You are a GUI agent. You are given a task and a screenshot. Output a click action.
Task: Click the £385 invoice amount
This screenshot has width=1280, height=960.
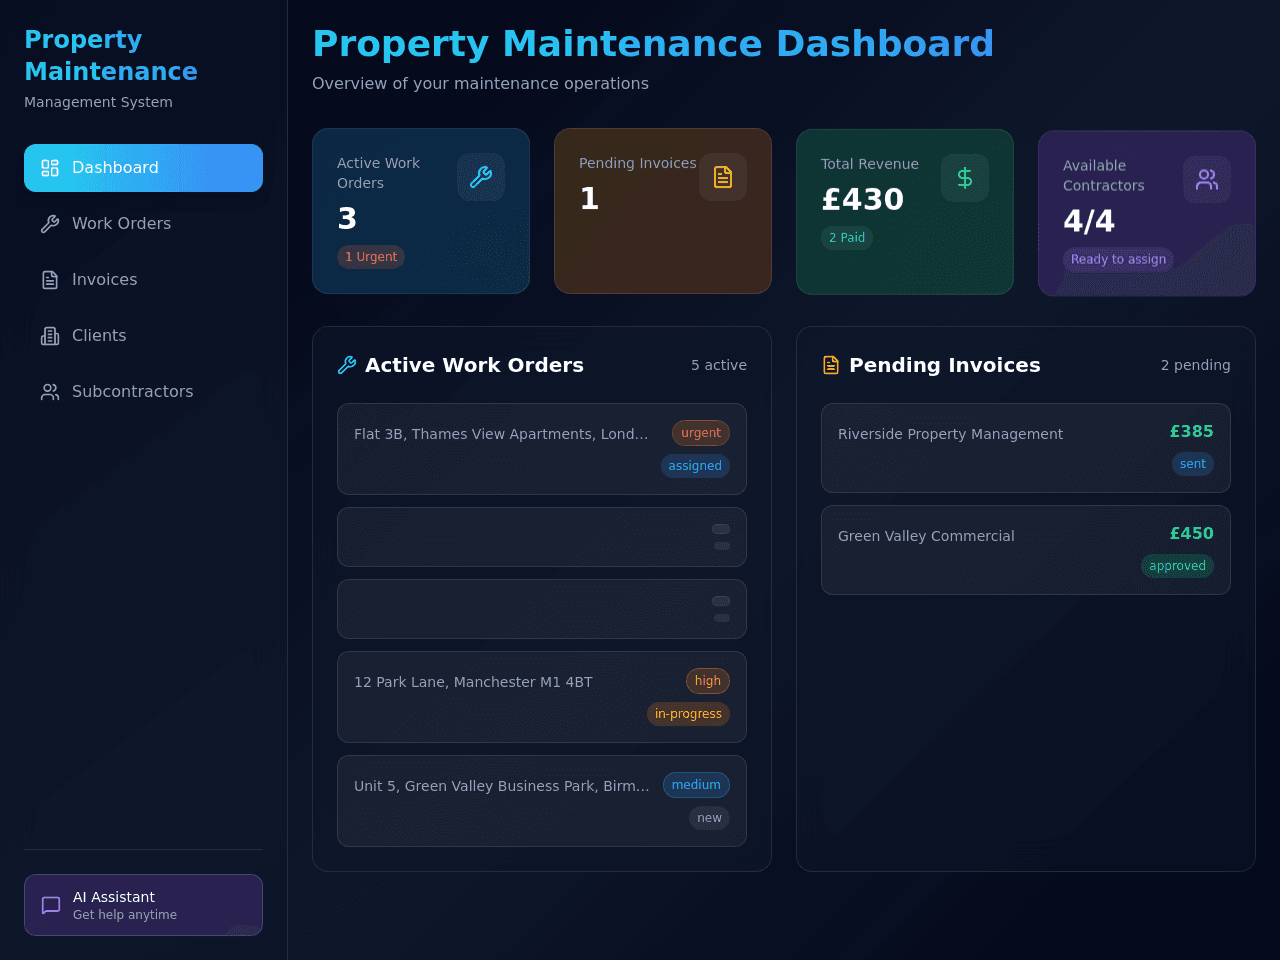click(x=1192, y=431)
